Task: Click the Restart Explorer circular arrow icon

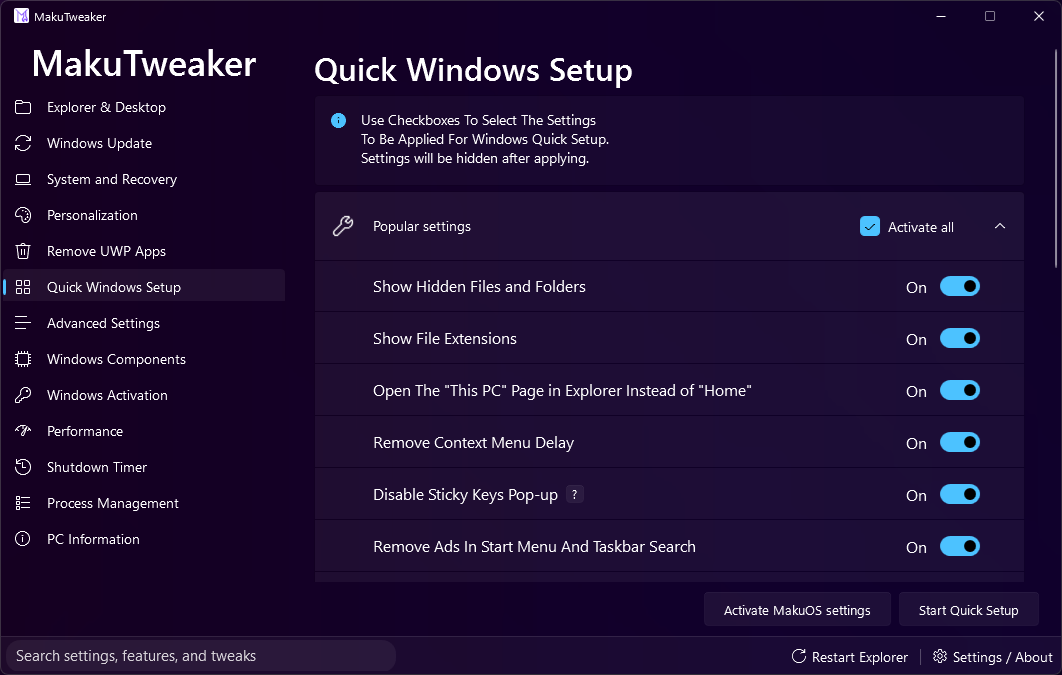Action: click(x=799, y=656)
